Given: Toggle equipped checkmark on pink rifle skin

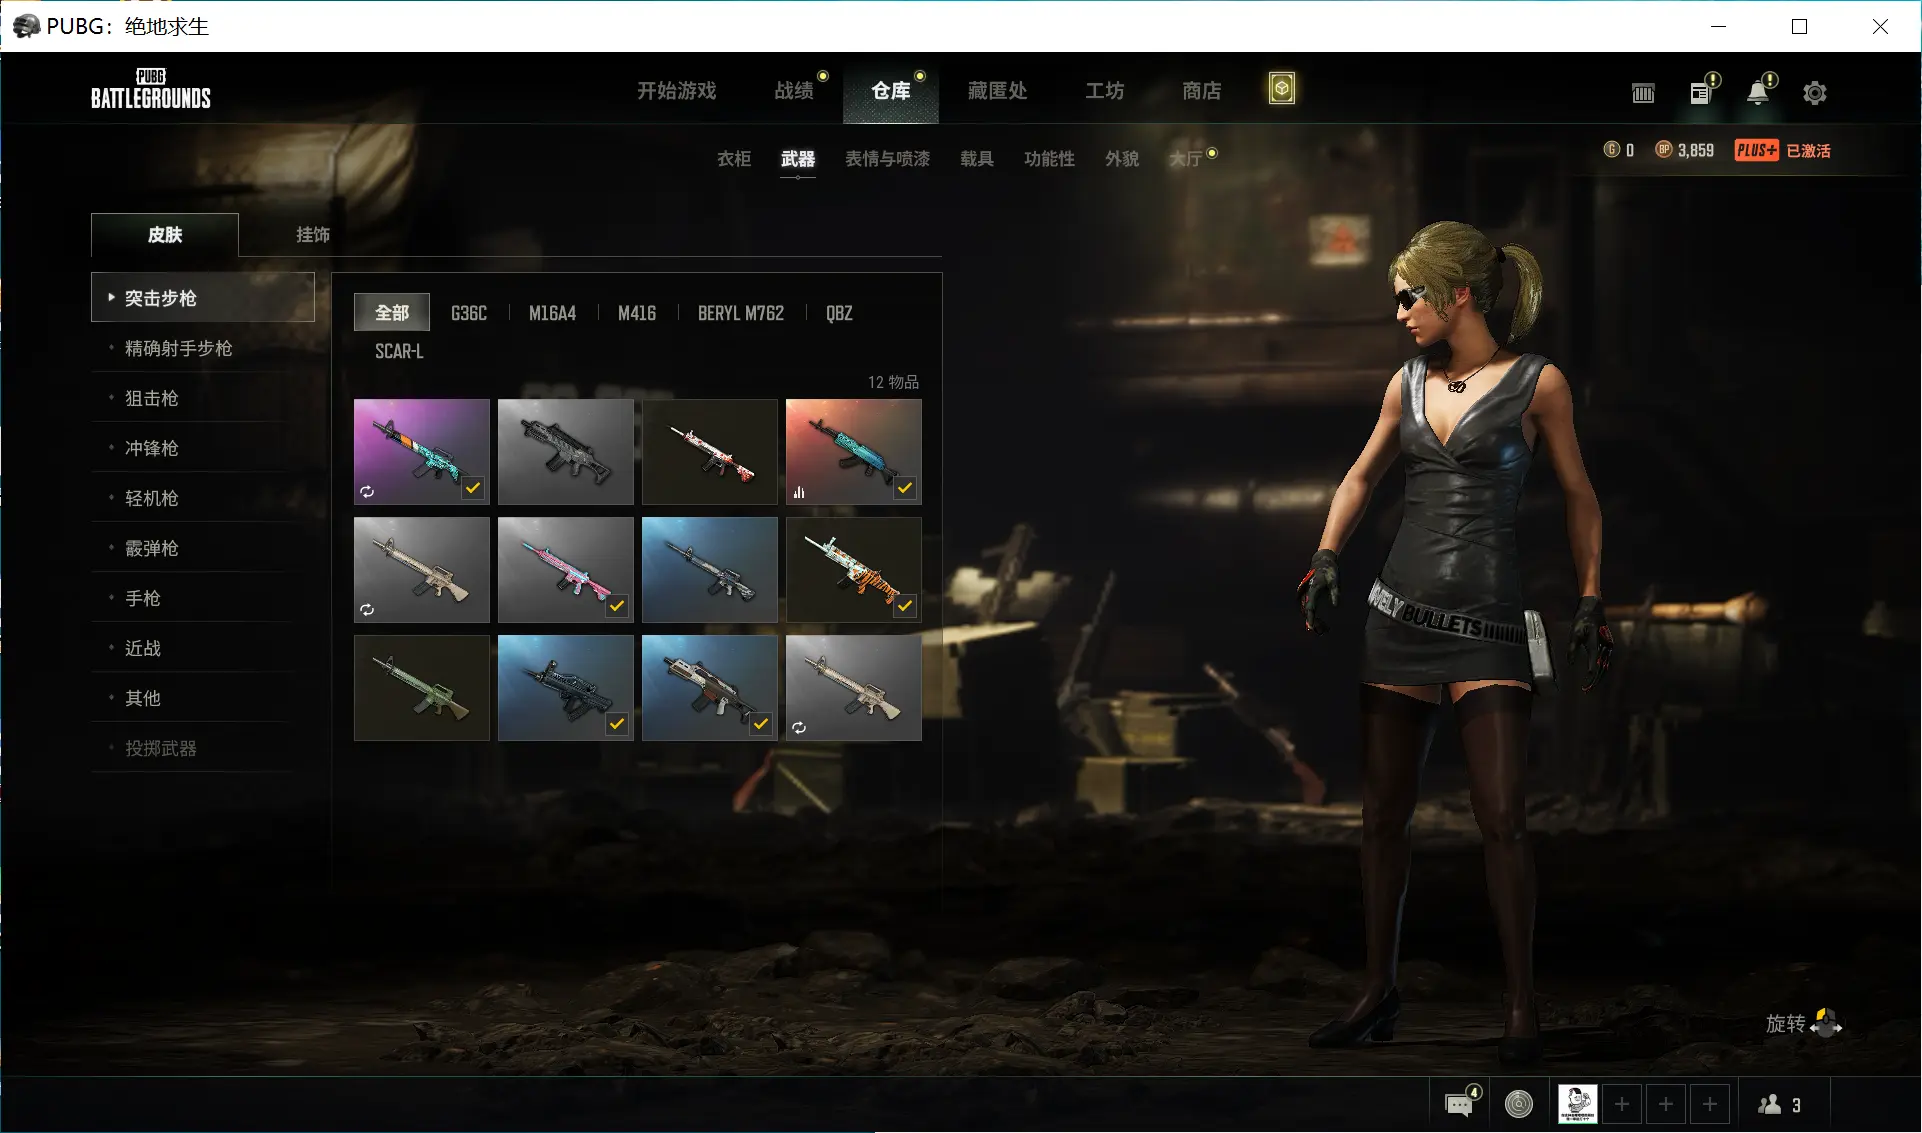Looking at the screenshot, I should coord(617,606).
